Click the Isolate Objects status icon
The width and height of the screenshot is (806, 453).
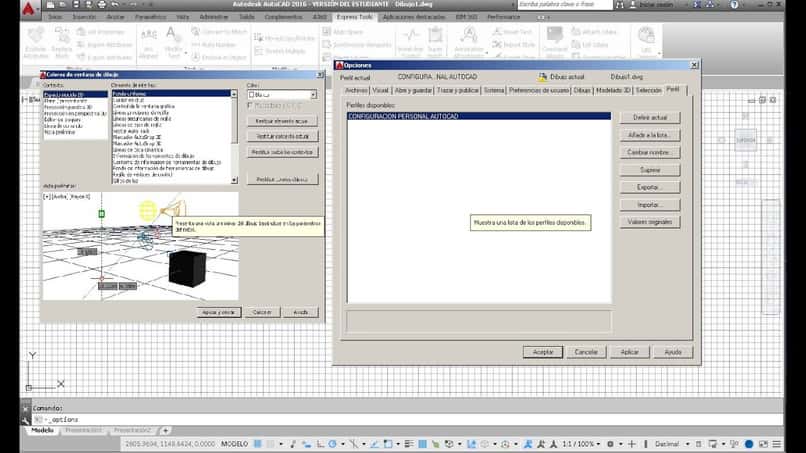tap(734, 444)
